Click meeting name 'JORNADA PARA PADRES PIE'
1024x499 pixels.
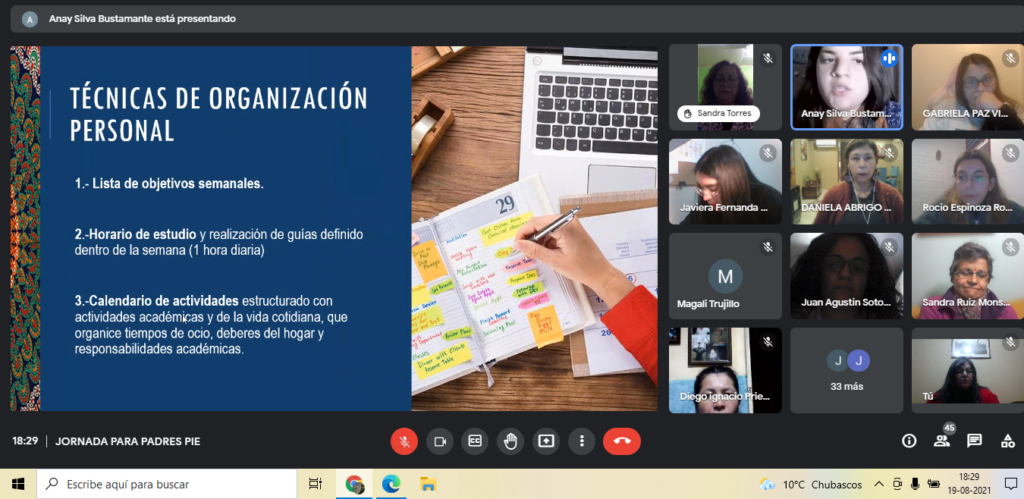point(128,442)
